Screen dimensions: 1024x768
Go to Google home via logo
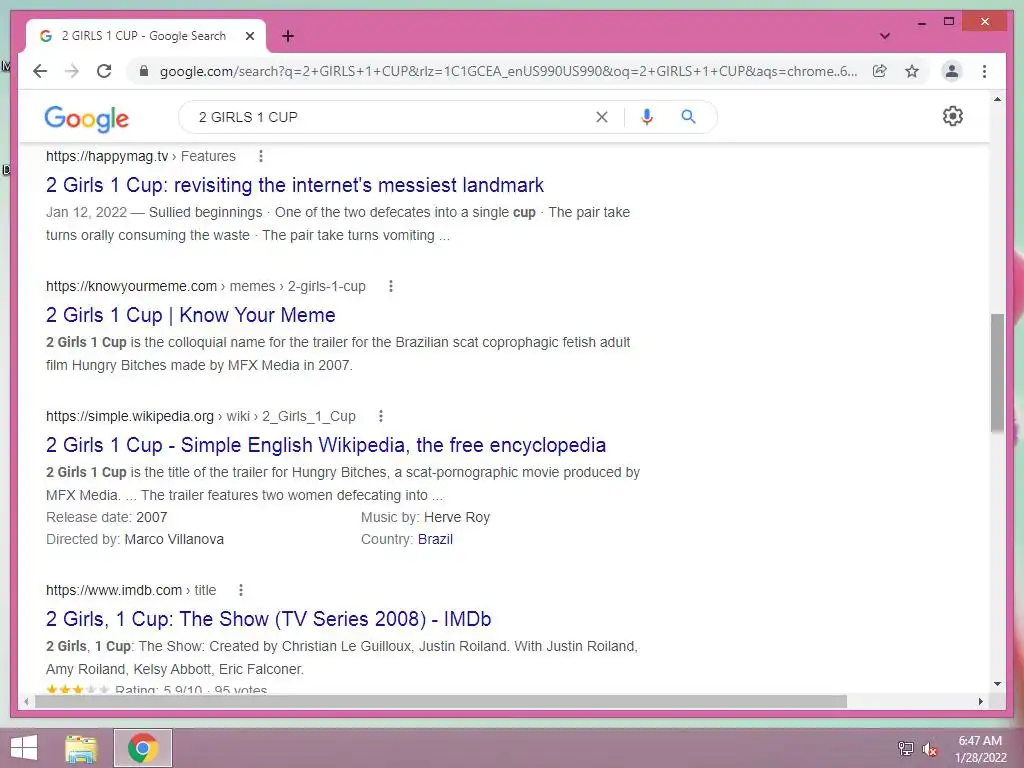tap(87, 118)
